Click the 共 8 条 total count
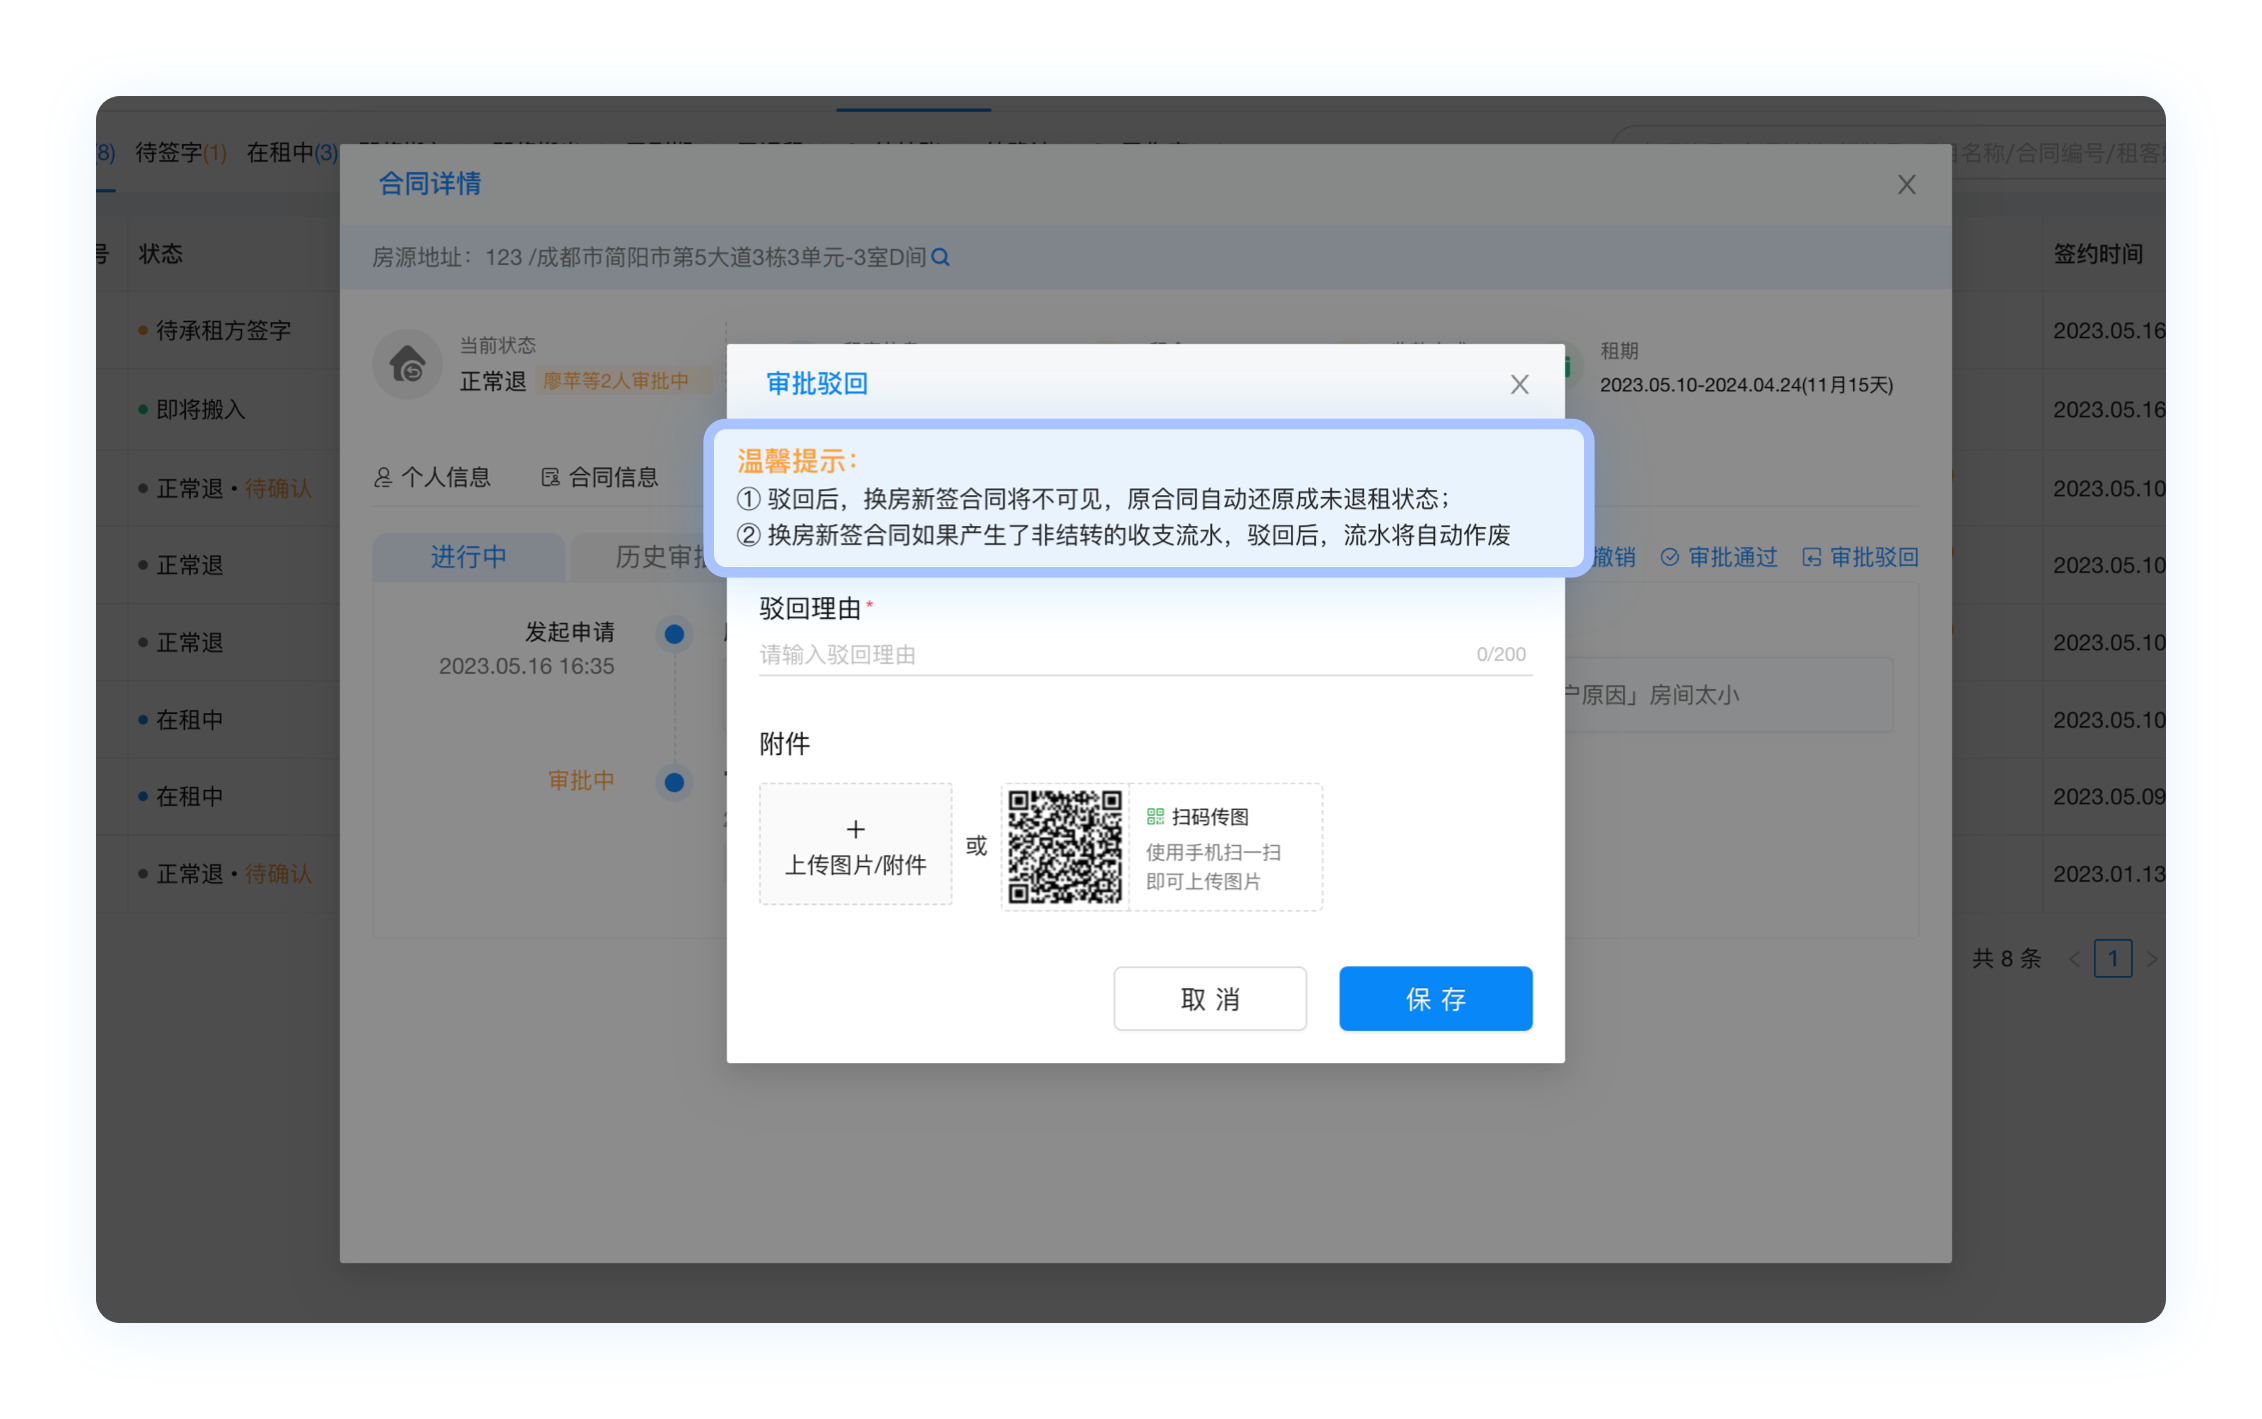2262x1419 pixels. pyautogui.click(x=2006, y=959)
